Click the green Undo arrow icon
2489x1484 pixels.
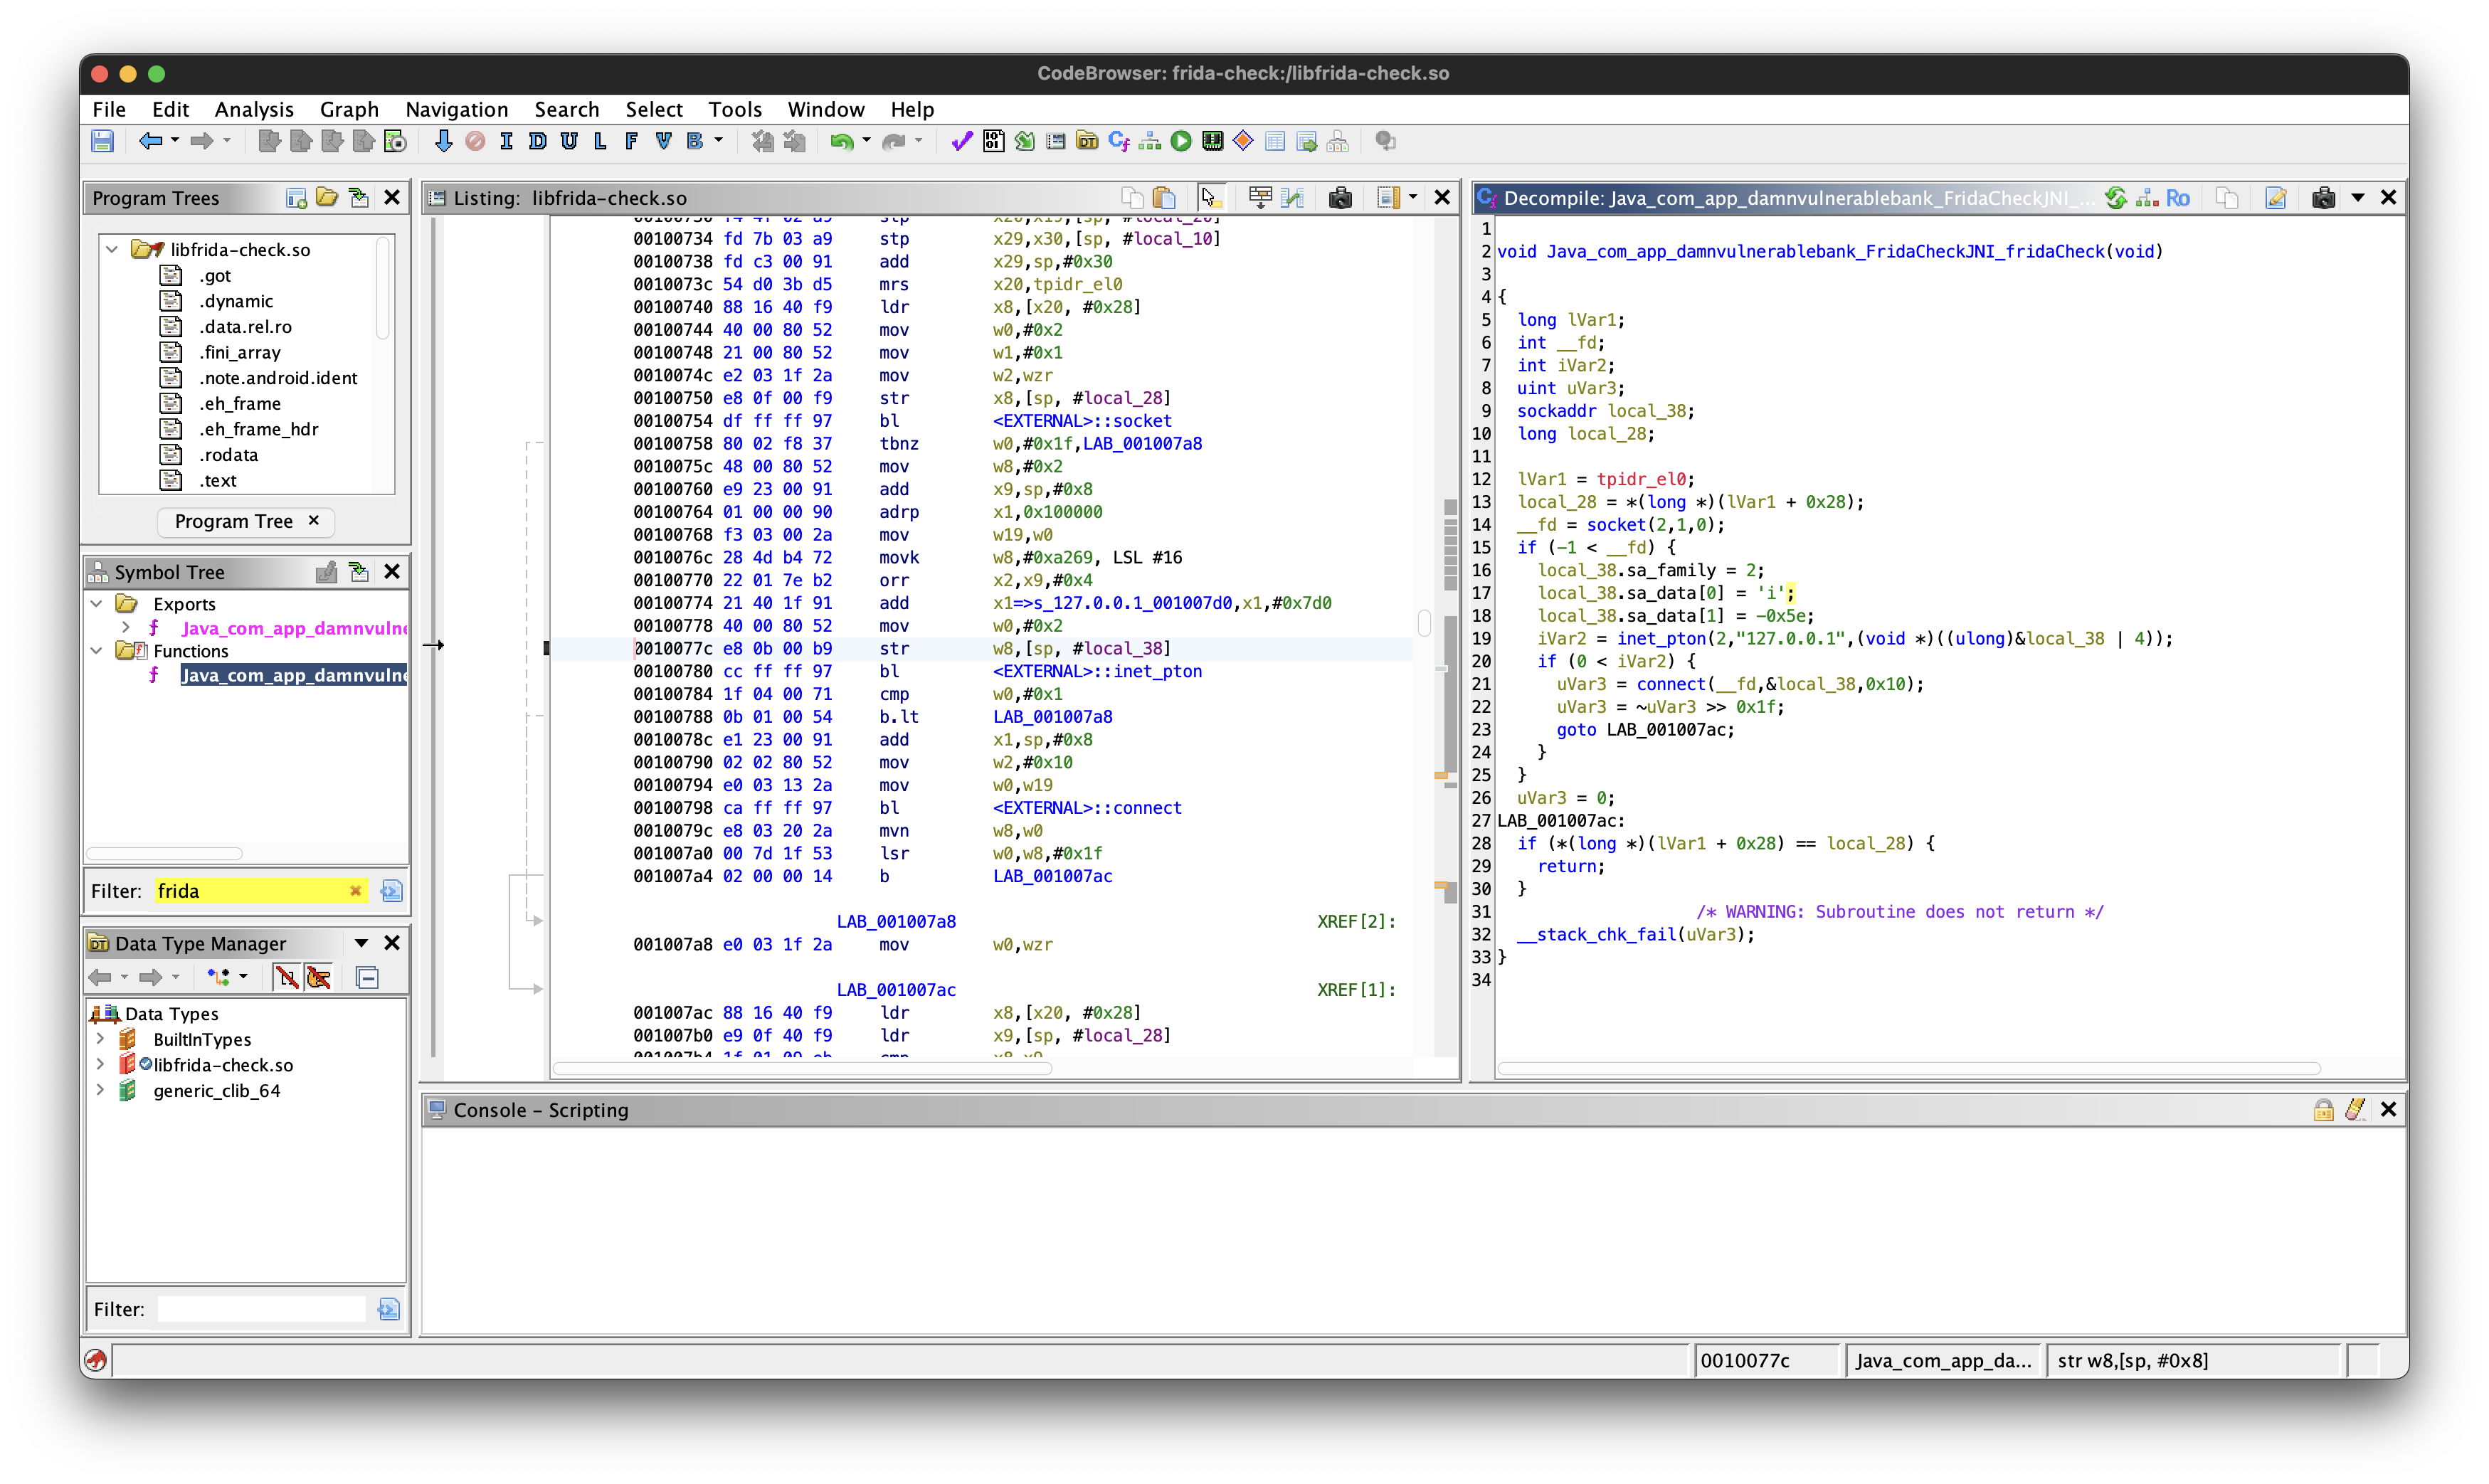tap(842, 141)
